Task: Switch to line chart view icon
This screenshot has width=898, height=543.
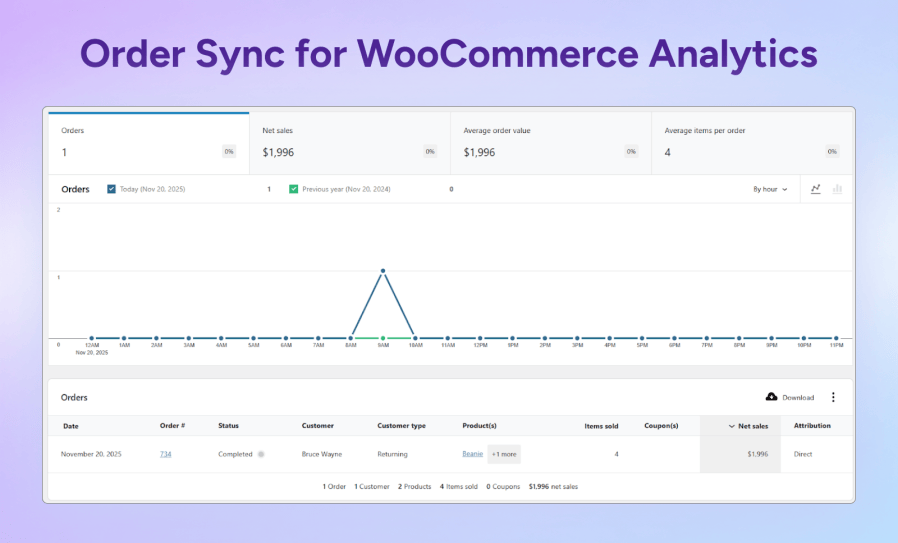Action: coord(816,189)
